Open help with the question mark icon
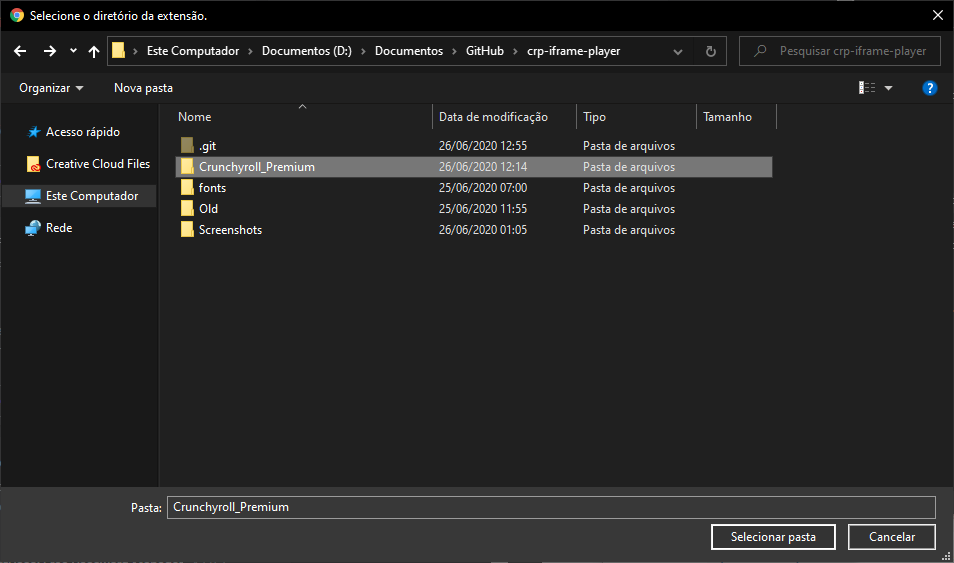Image resolution: width=954 pixels, height=563 pixels. click(x=930, y=88)
